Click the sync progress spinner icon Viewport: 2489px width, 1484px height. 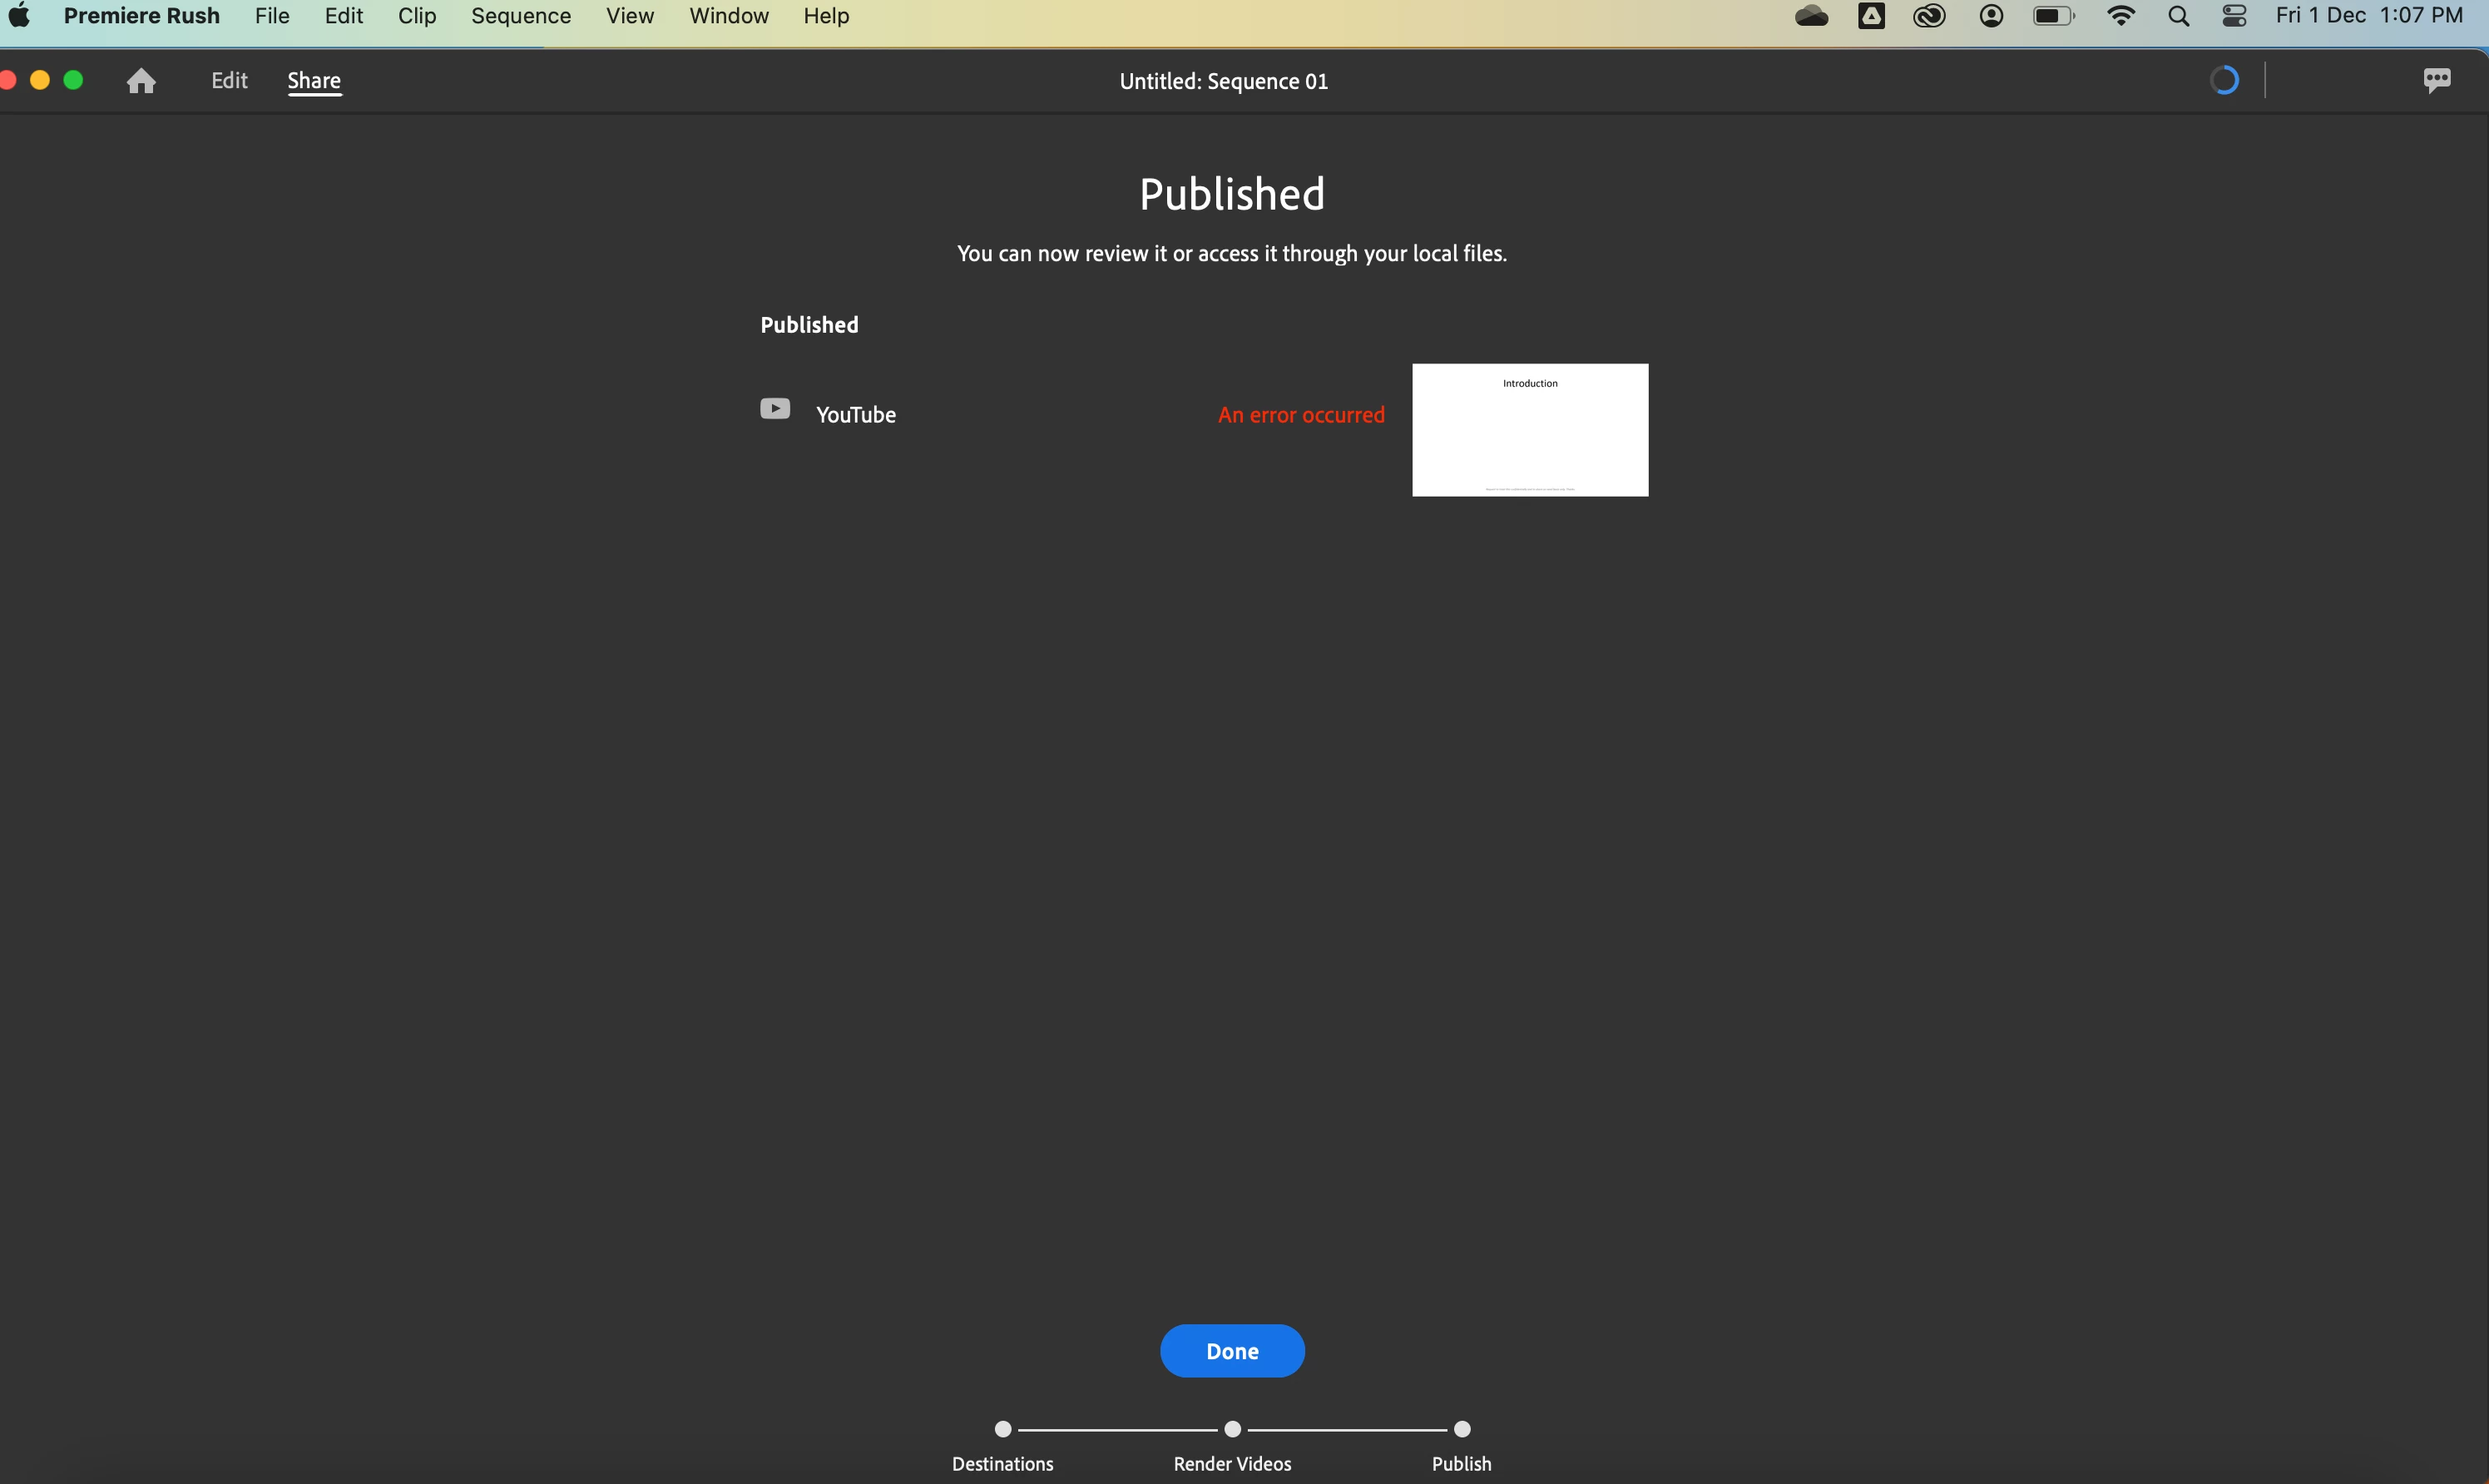[x=2223, y=80]
